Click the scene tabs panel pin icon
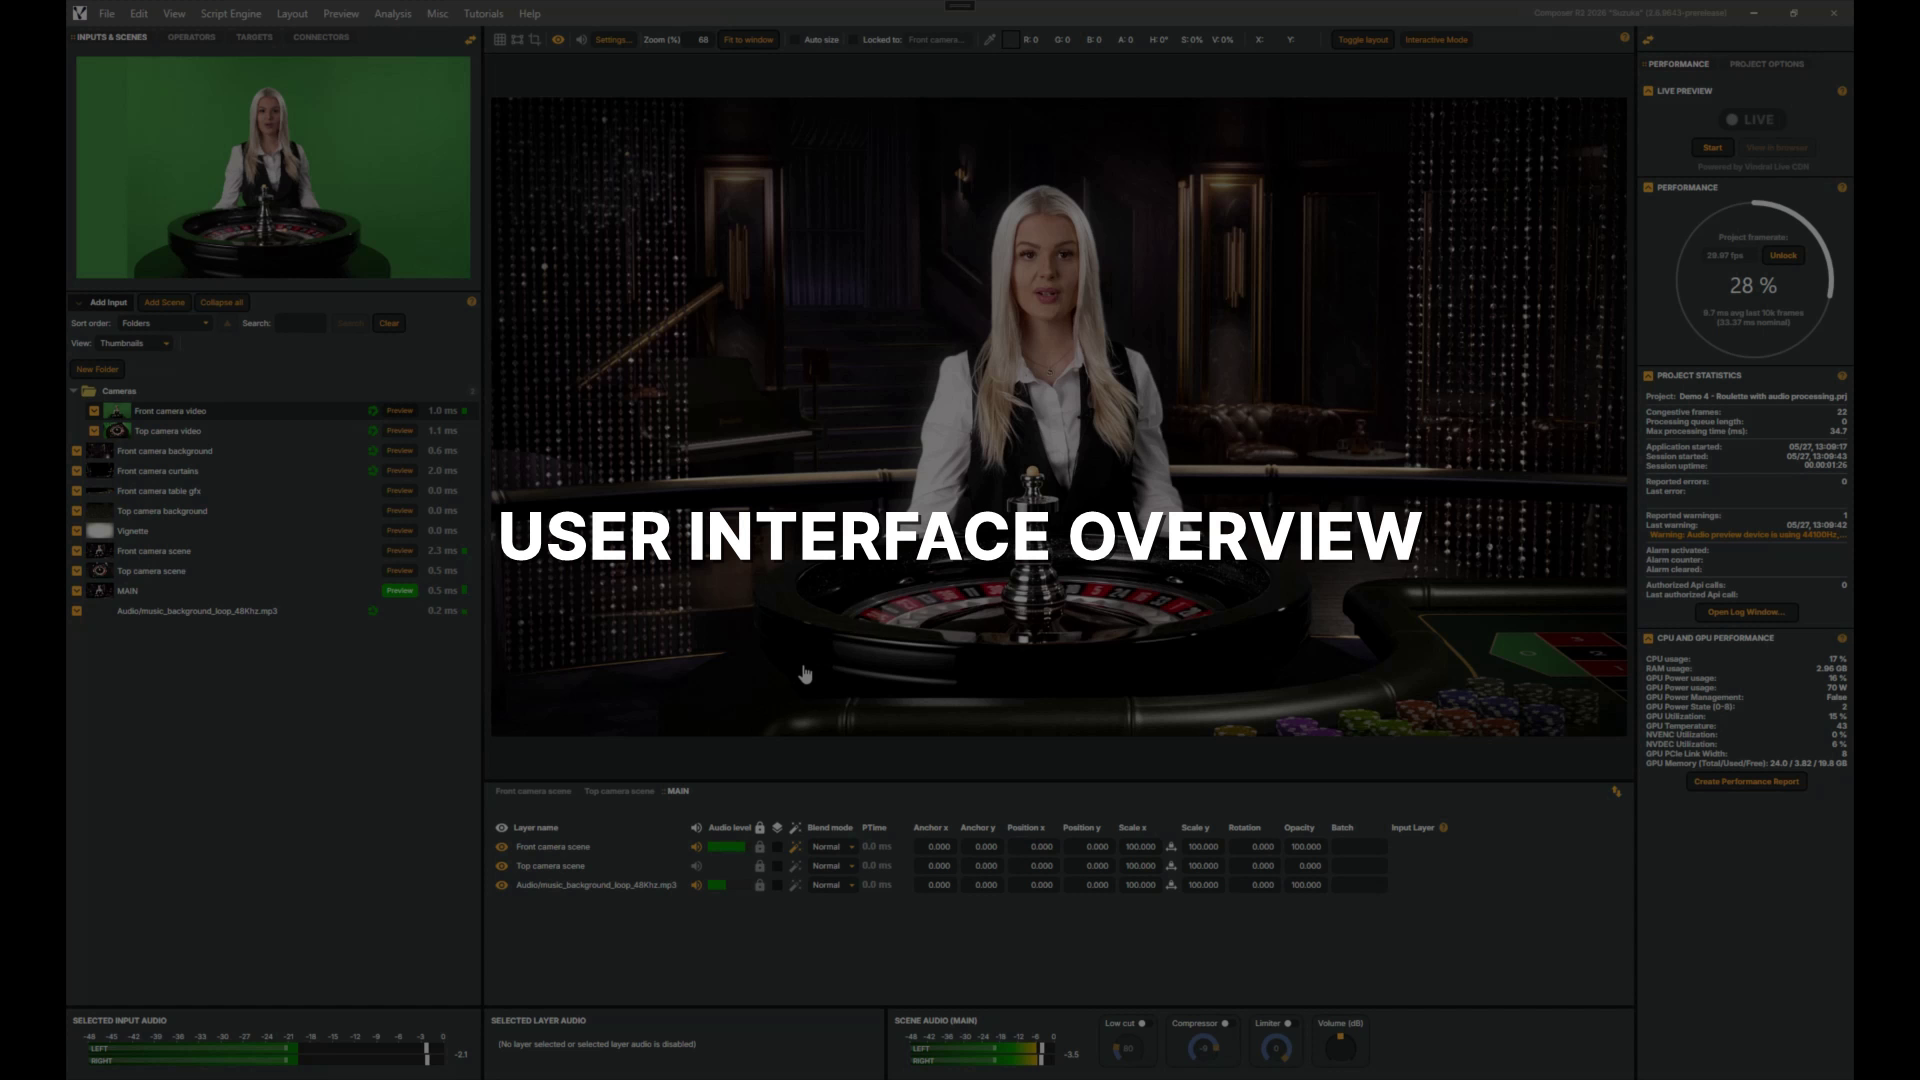Viewport: 1920px width, 1080px height. [1616, 791]
